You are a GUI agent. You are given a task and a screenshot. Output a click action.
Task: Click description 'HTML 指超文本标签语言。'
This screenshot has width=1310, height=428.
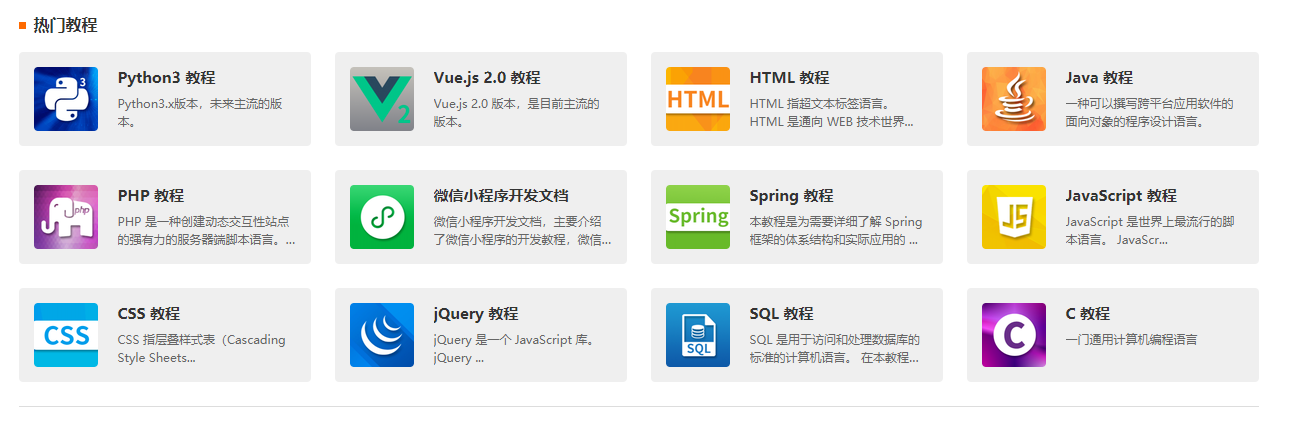pos(819,104)
